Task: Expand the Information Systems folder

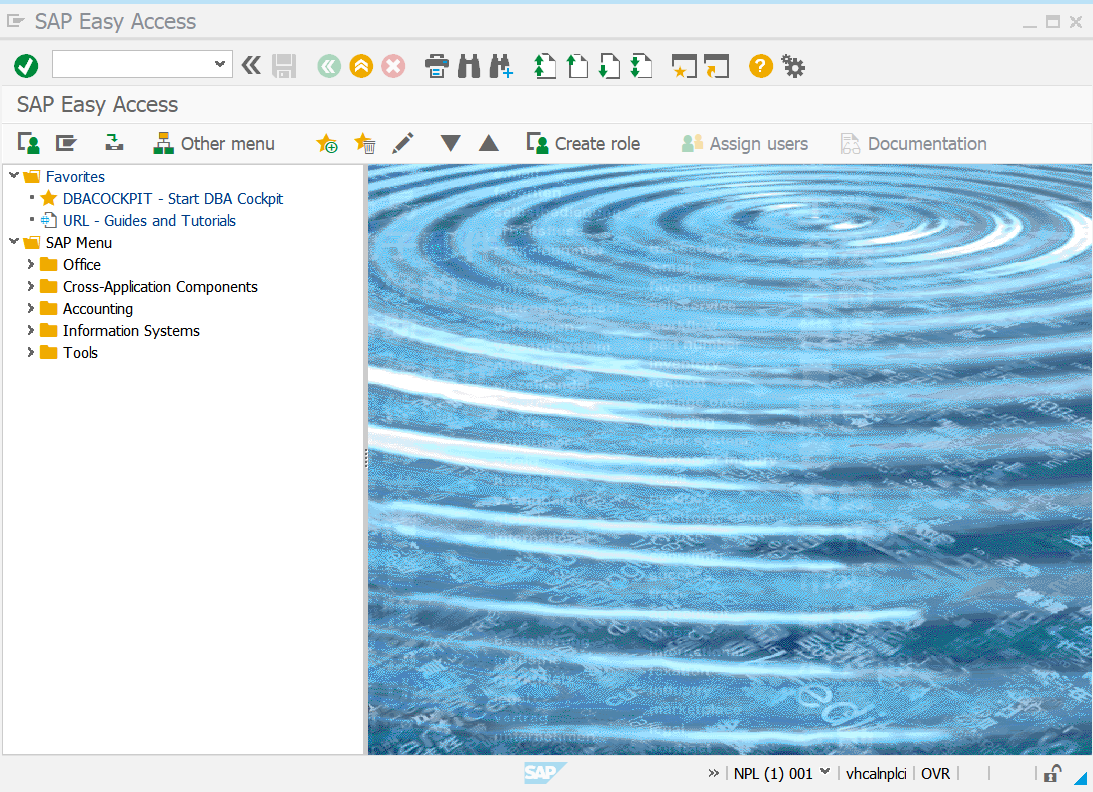Action: 31,330
